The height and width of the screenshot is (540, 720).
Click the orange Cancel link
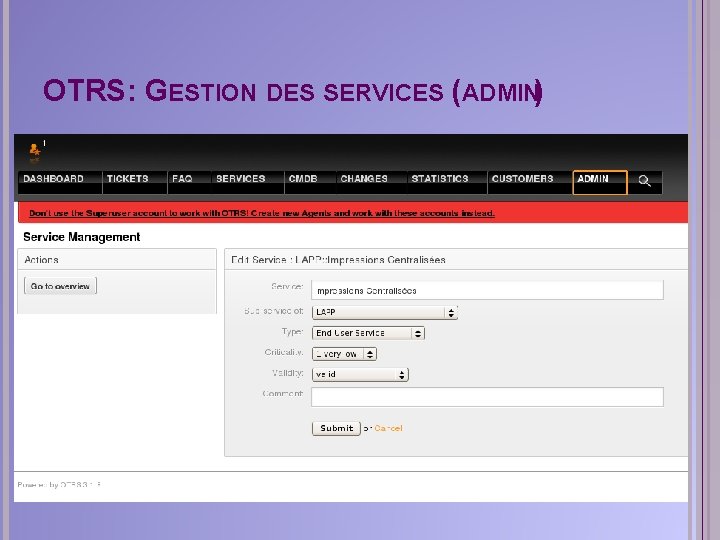388,428
